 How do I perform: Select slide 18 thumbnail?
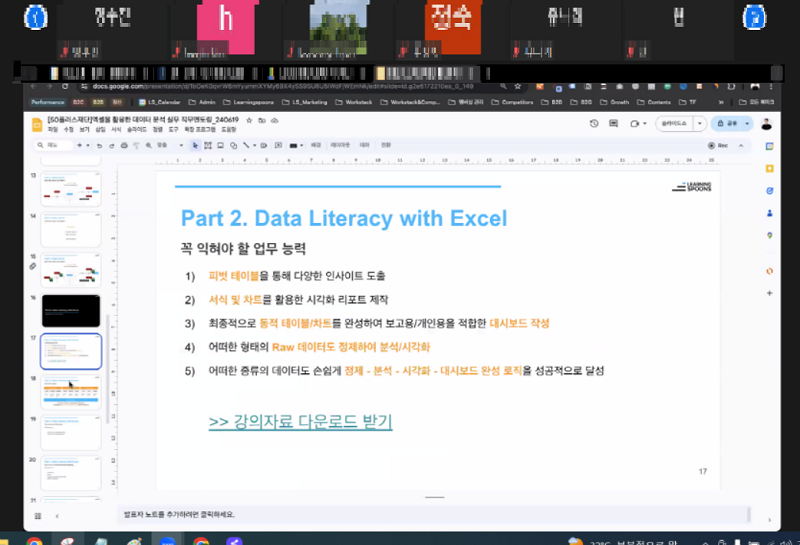pos(71,392)
